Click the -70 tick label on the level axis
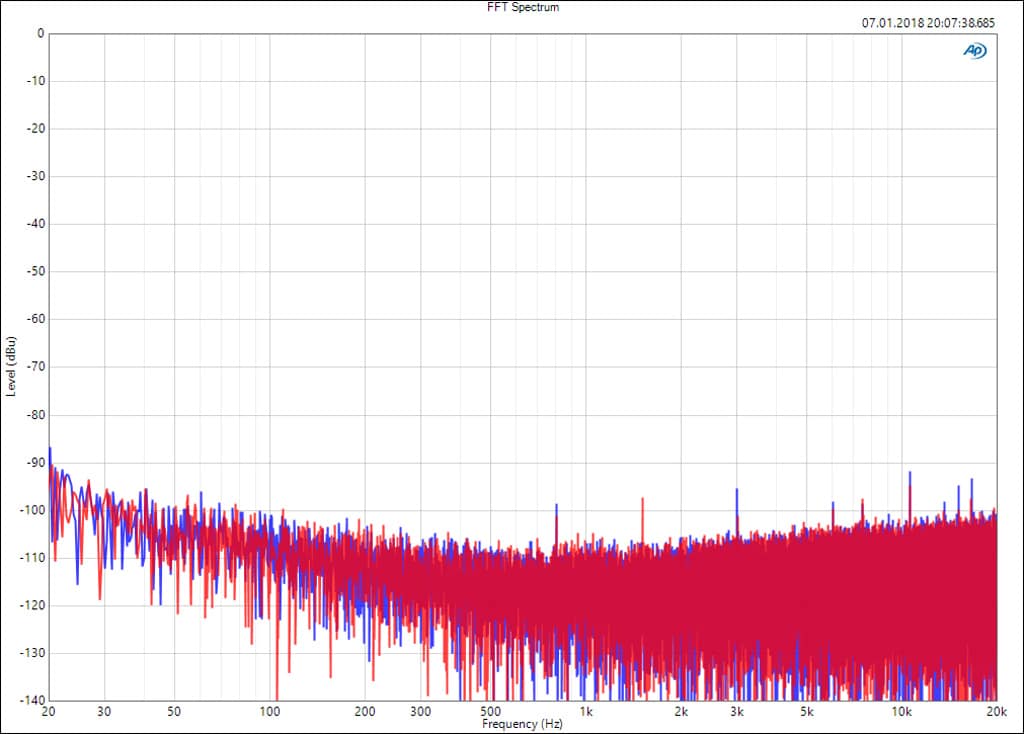The width and height of the screenshot is (1024, 734). point(34,367)
